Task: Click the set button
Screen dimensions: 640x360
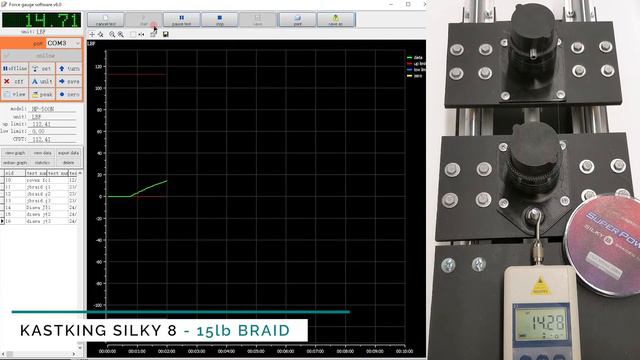Action: click(x=42, y=69)
